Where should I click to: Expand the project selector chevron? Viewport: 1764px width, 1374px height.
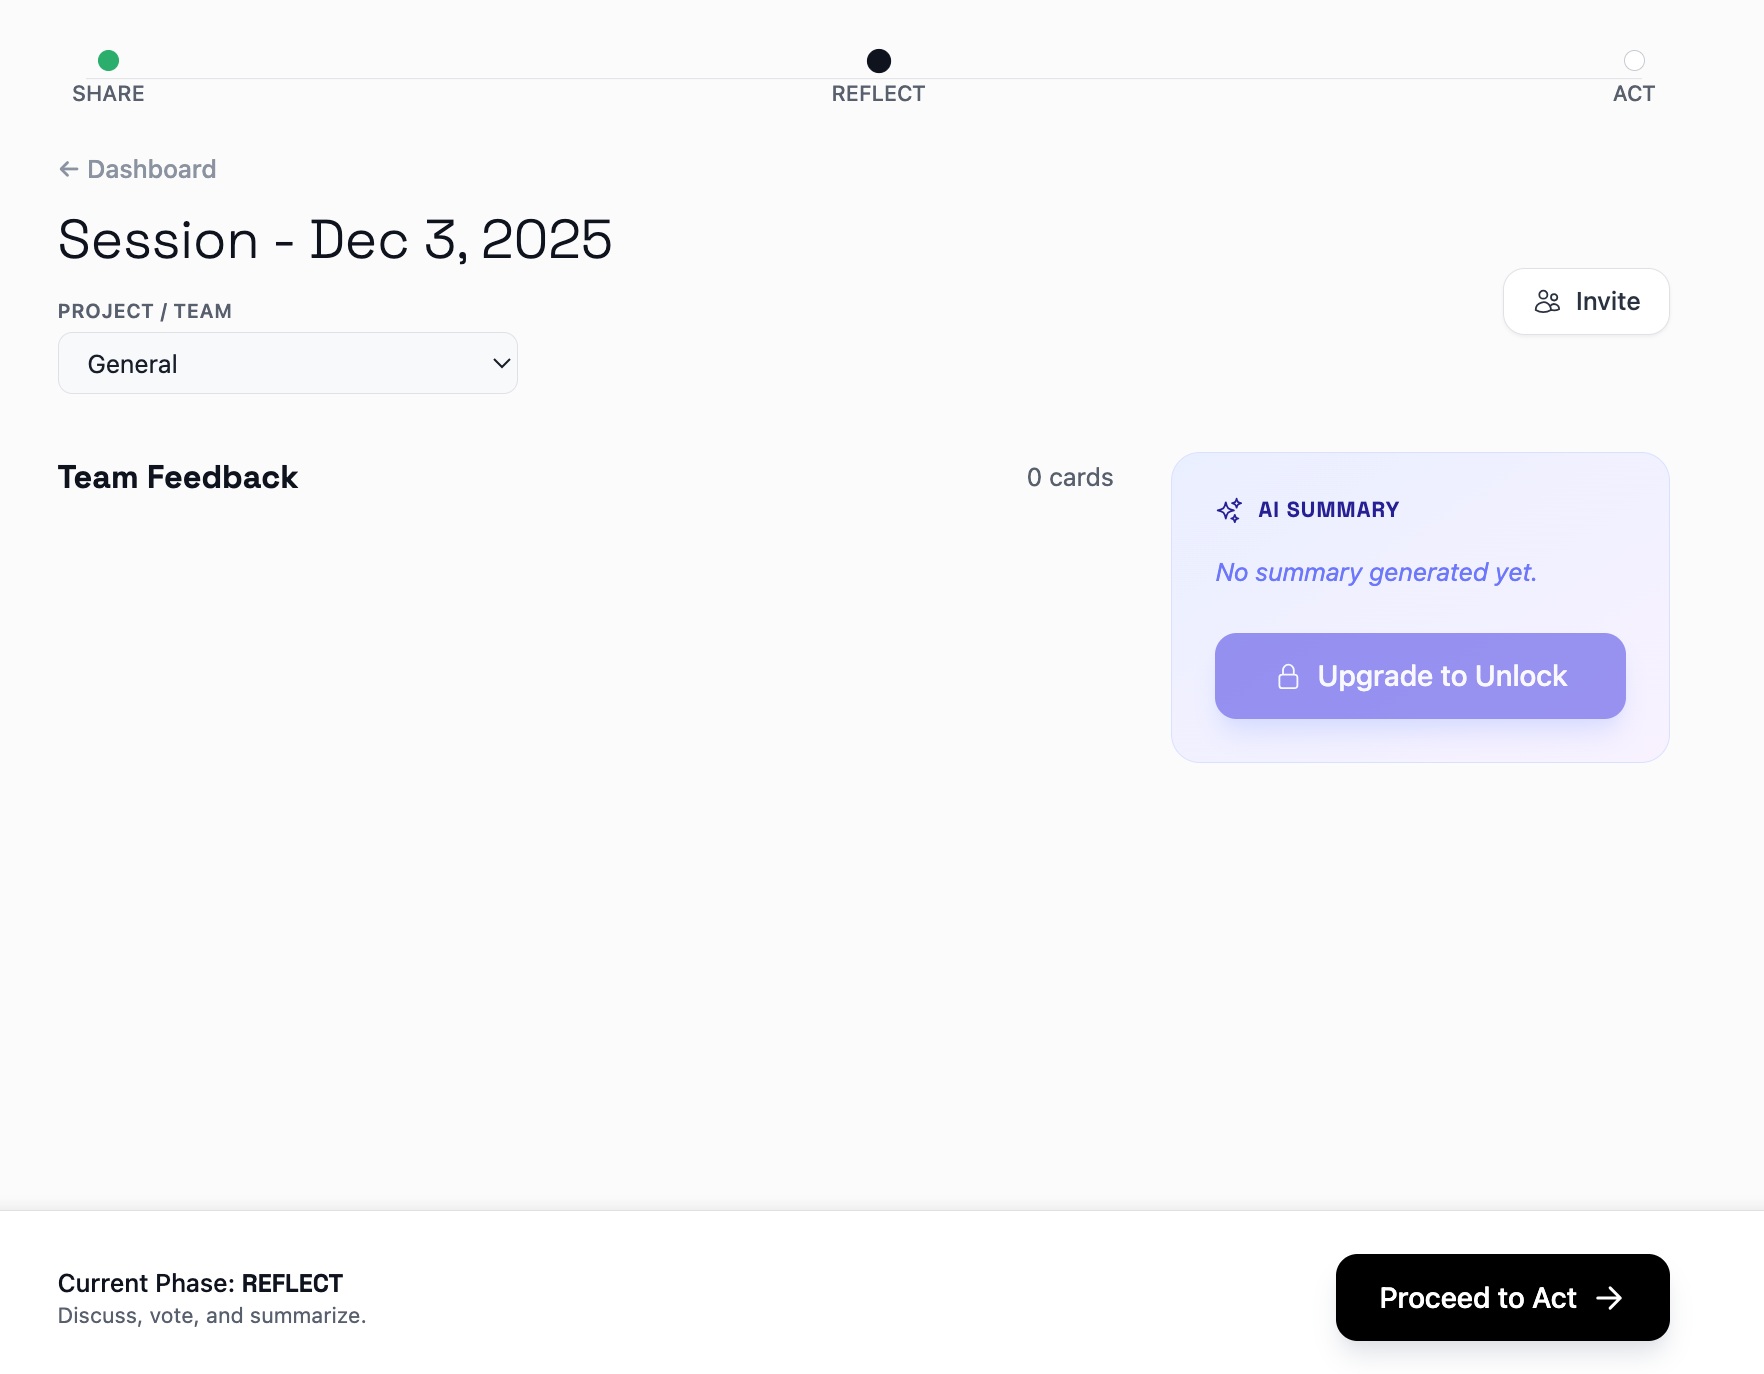point(502,363)
